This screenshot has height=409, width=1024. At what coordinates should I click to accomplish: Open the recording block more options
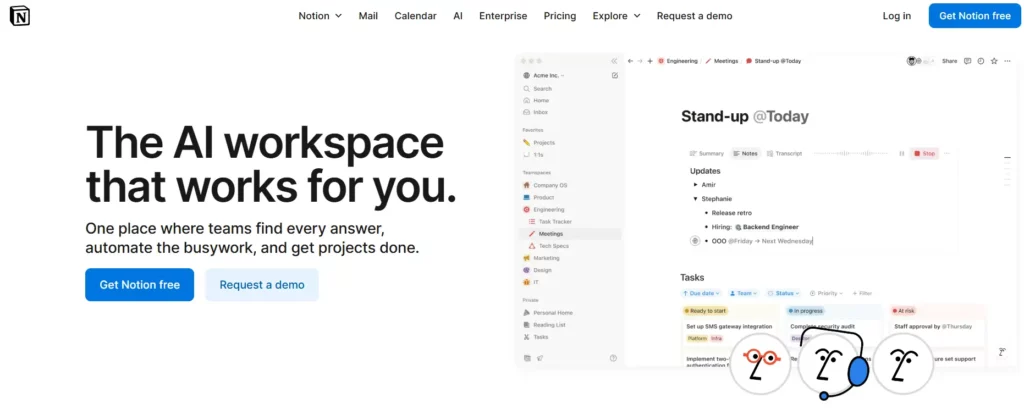point(947,154)
